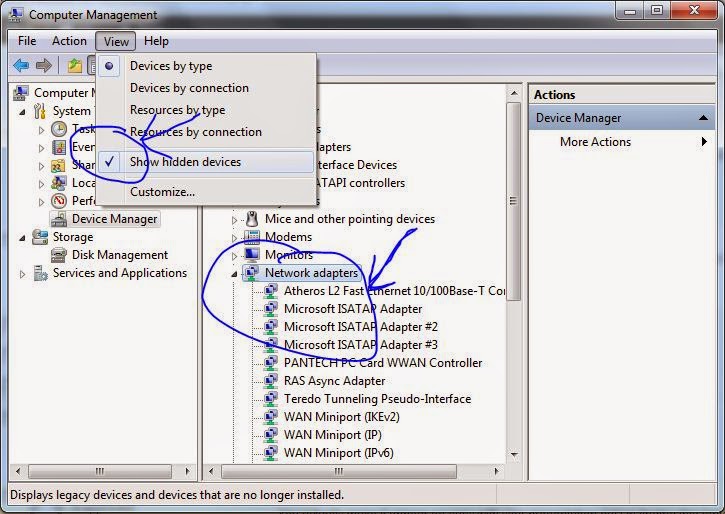This screenshot has height=514, width=725.
Task: Select Device Manager in left tree
Action: (x=115, y=219)
